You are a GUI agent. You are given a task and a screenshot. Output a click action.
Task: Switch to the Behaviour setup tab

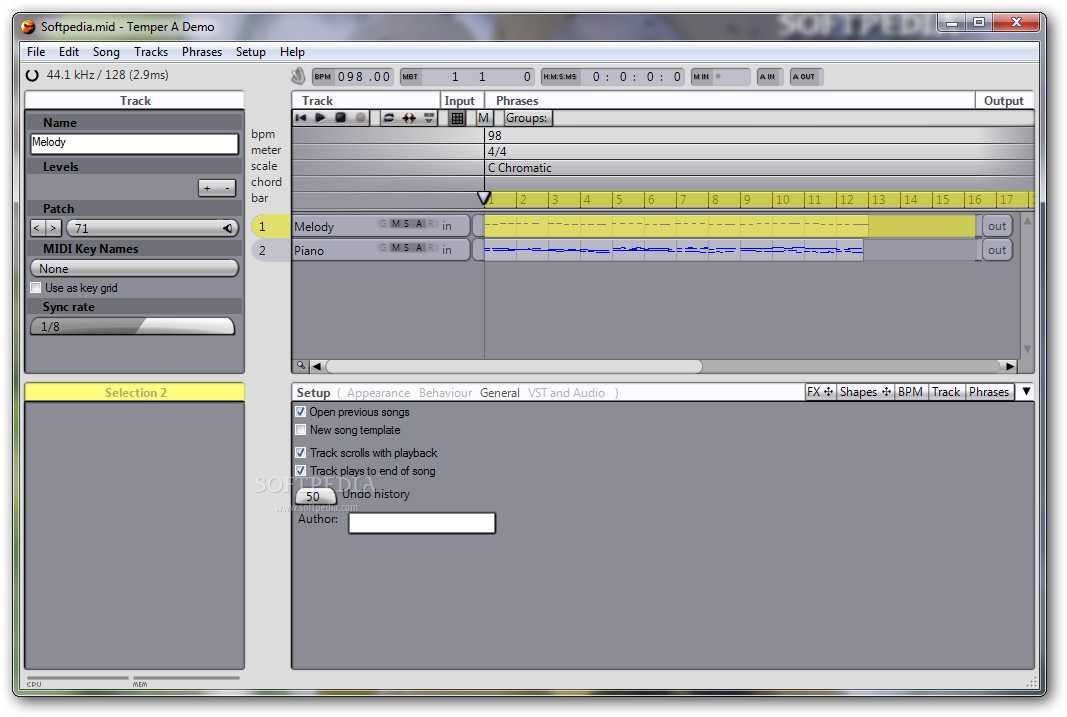click(445, 393)
